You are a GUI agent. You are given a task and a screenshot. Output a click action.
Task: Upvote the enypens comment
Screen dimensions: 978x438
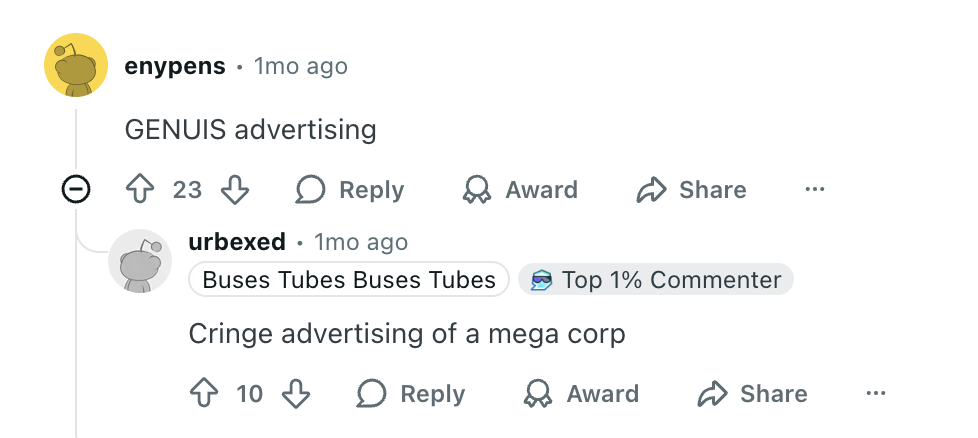[138, 190]
